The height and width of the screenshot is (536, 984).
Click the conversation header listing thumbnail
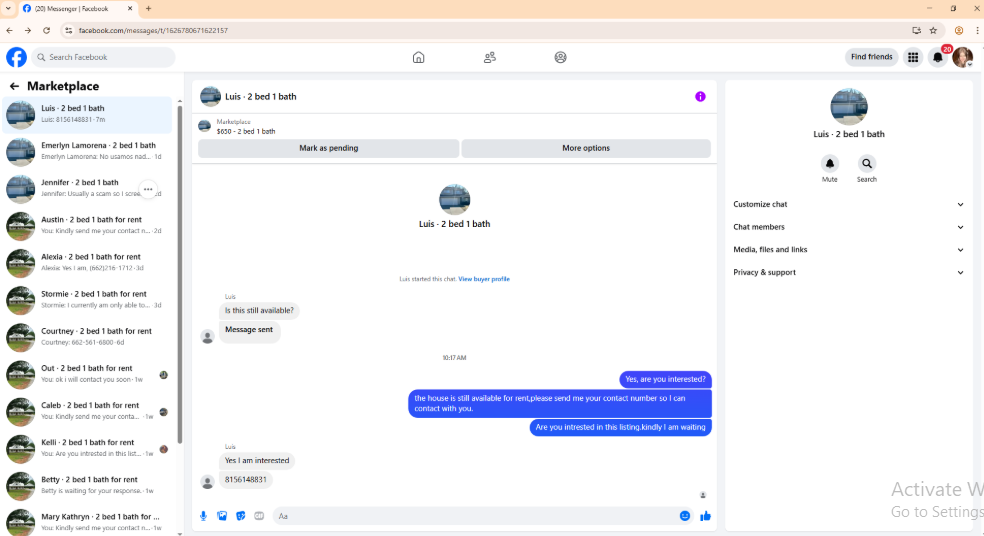click(210, 97)
